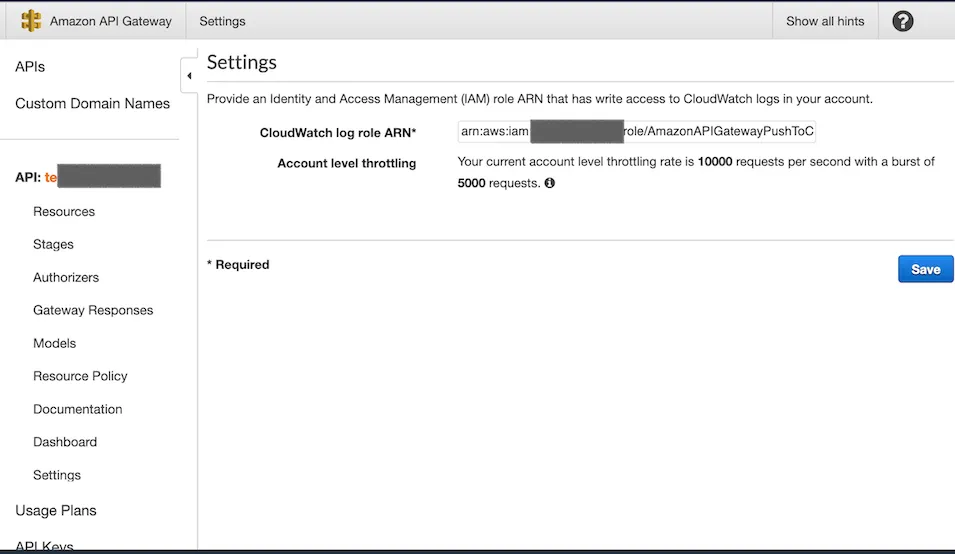Open the Resources section
The height and width of the screenshot is (554, 955).
coord(64,211)
